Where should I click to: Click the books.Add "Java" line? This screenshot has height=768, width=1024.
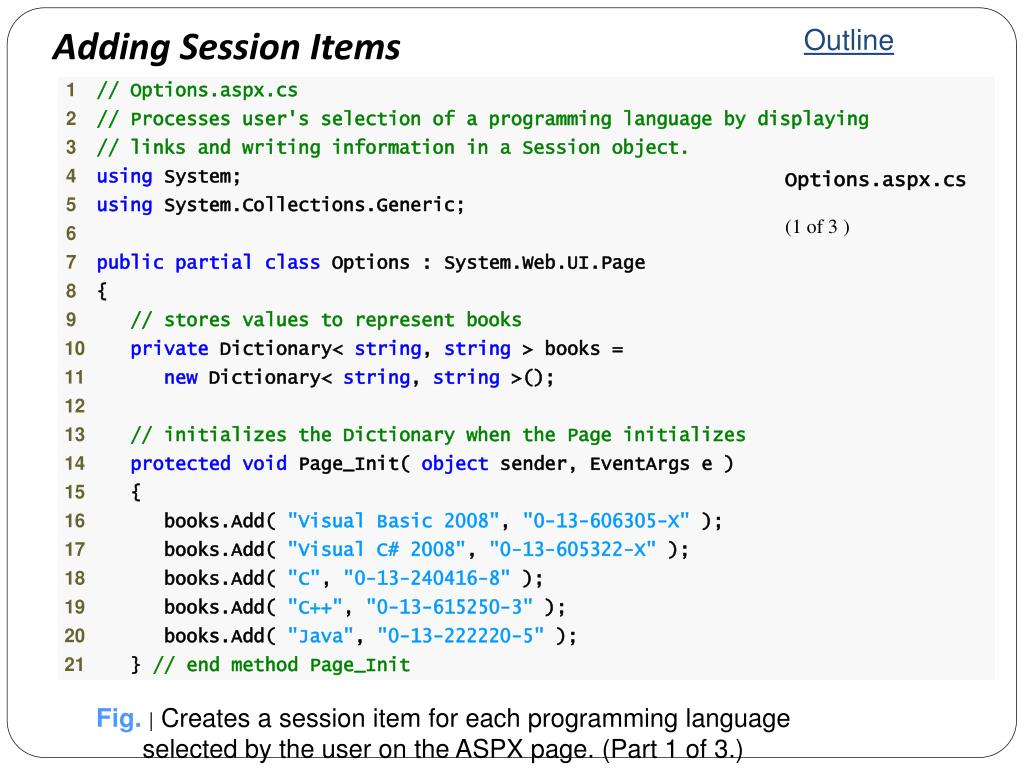370,636
